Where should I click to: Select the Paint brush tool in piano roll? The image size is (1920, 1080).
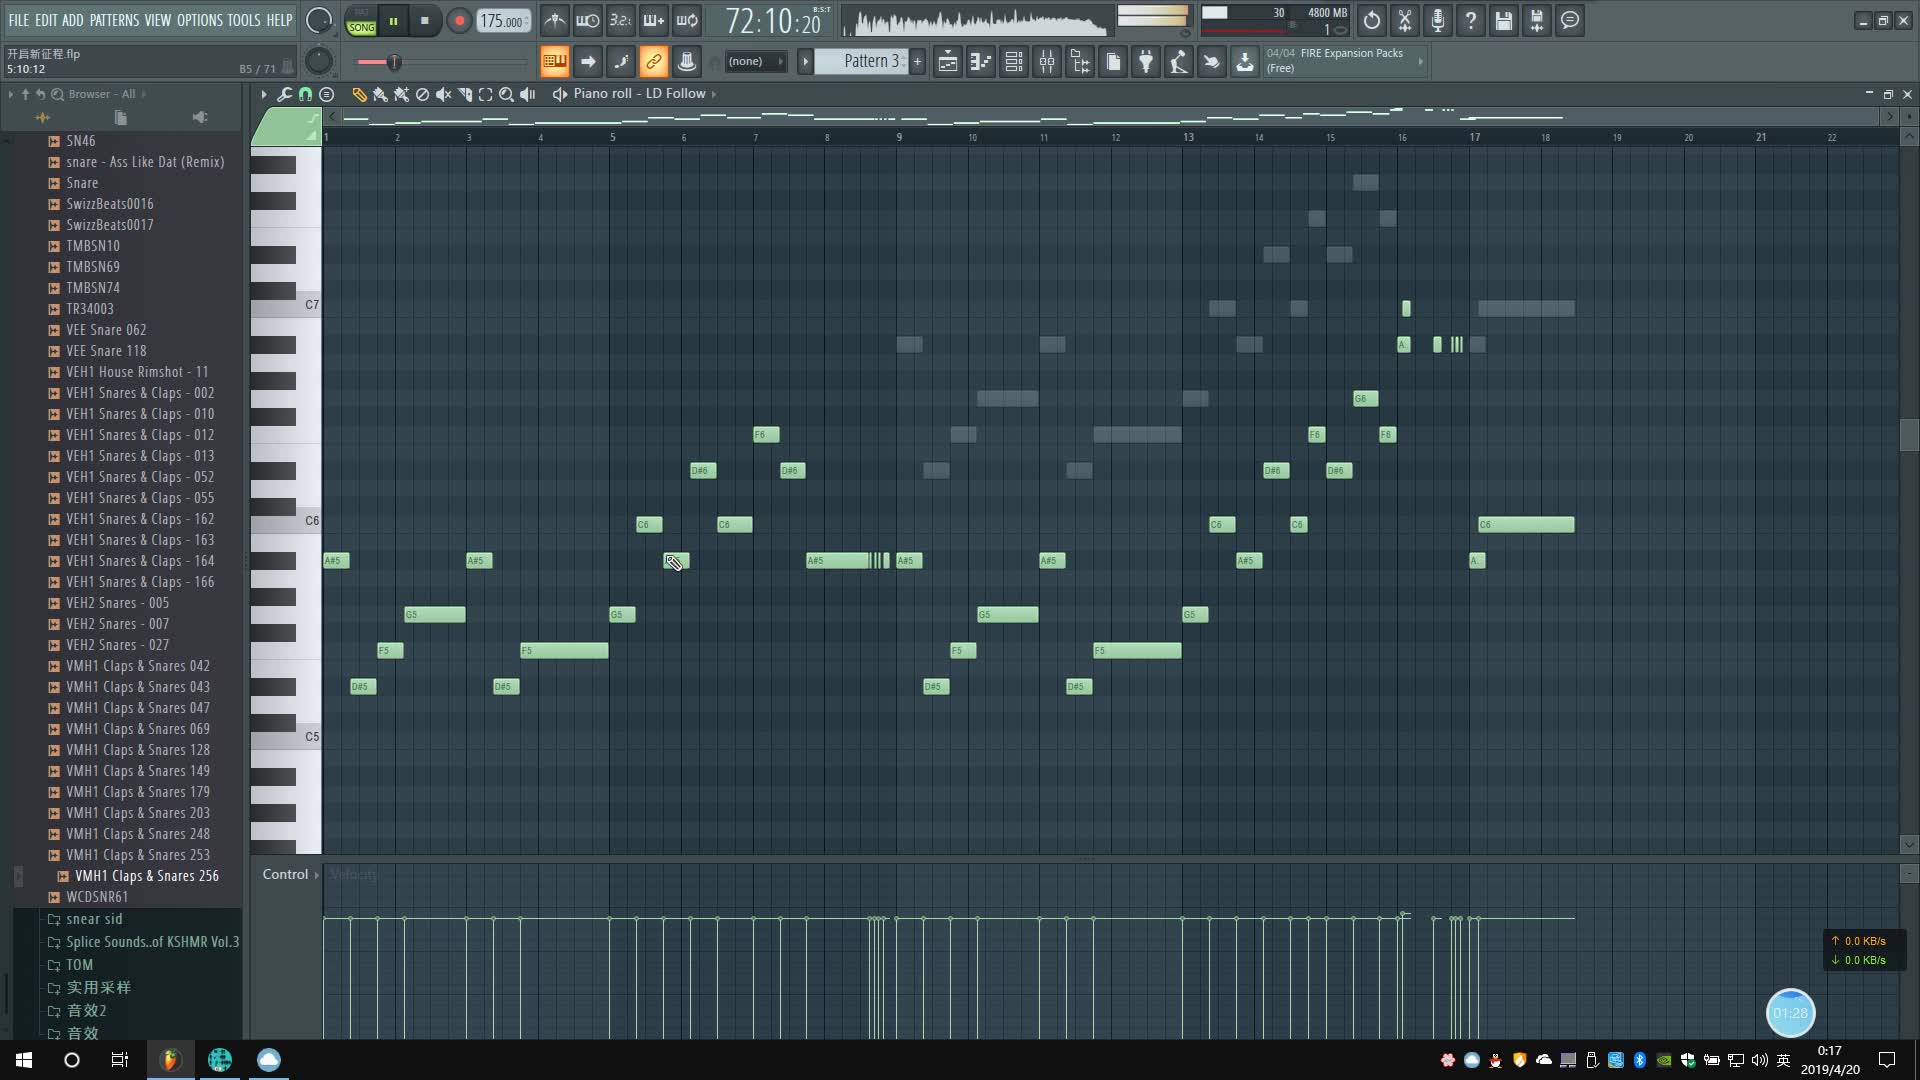click(x=380, y=94)
